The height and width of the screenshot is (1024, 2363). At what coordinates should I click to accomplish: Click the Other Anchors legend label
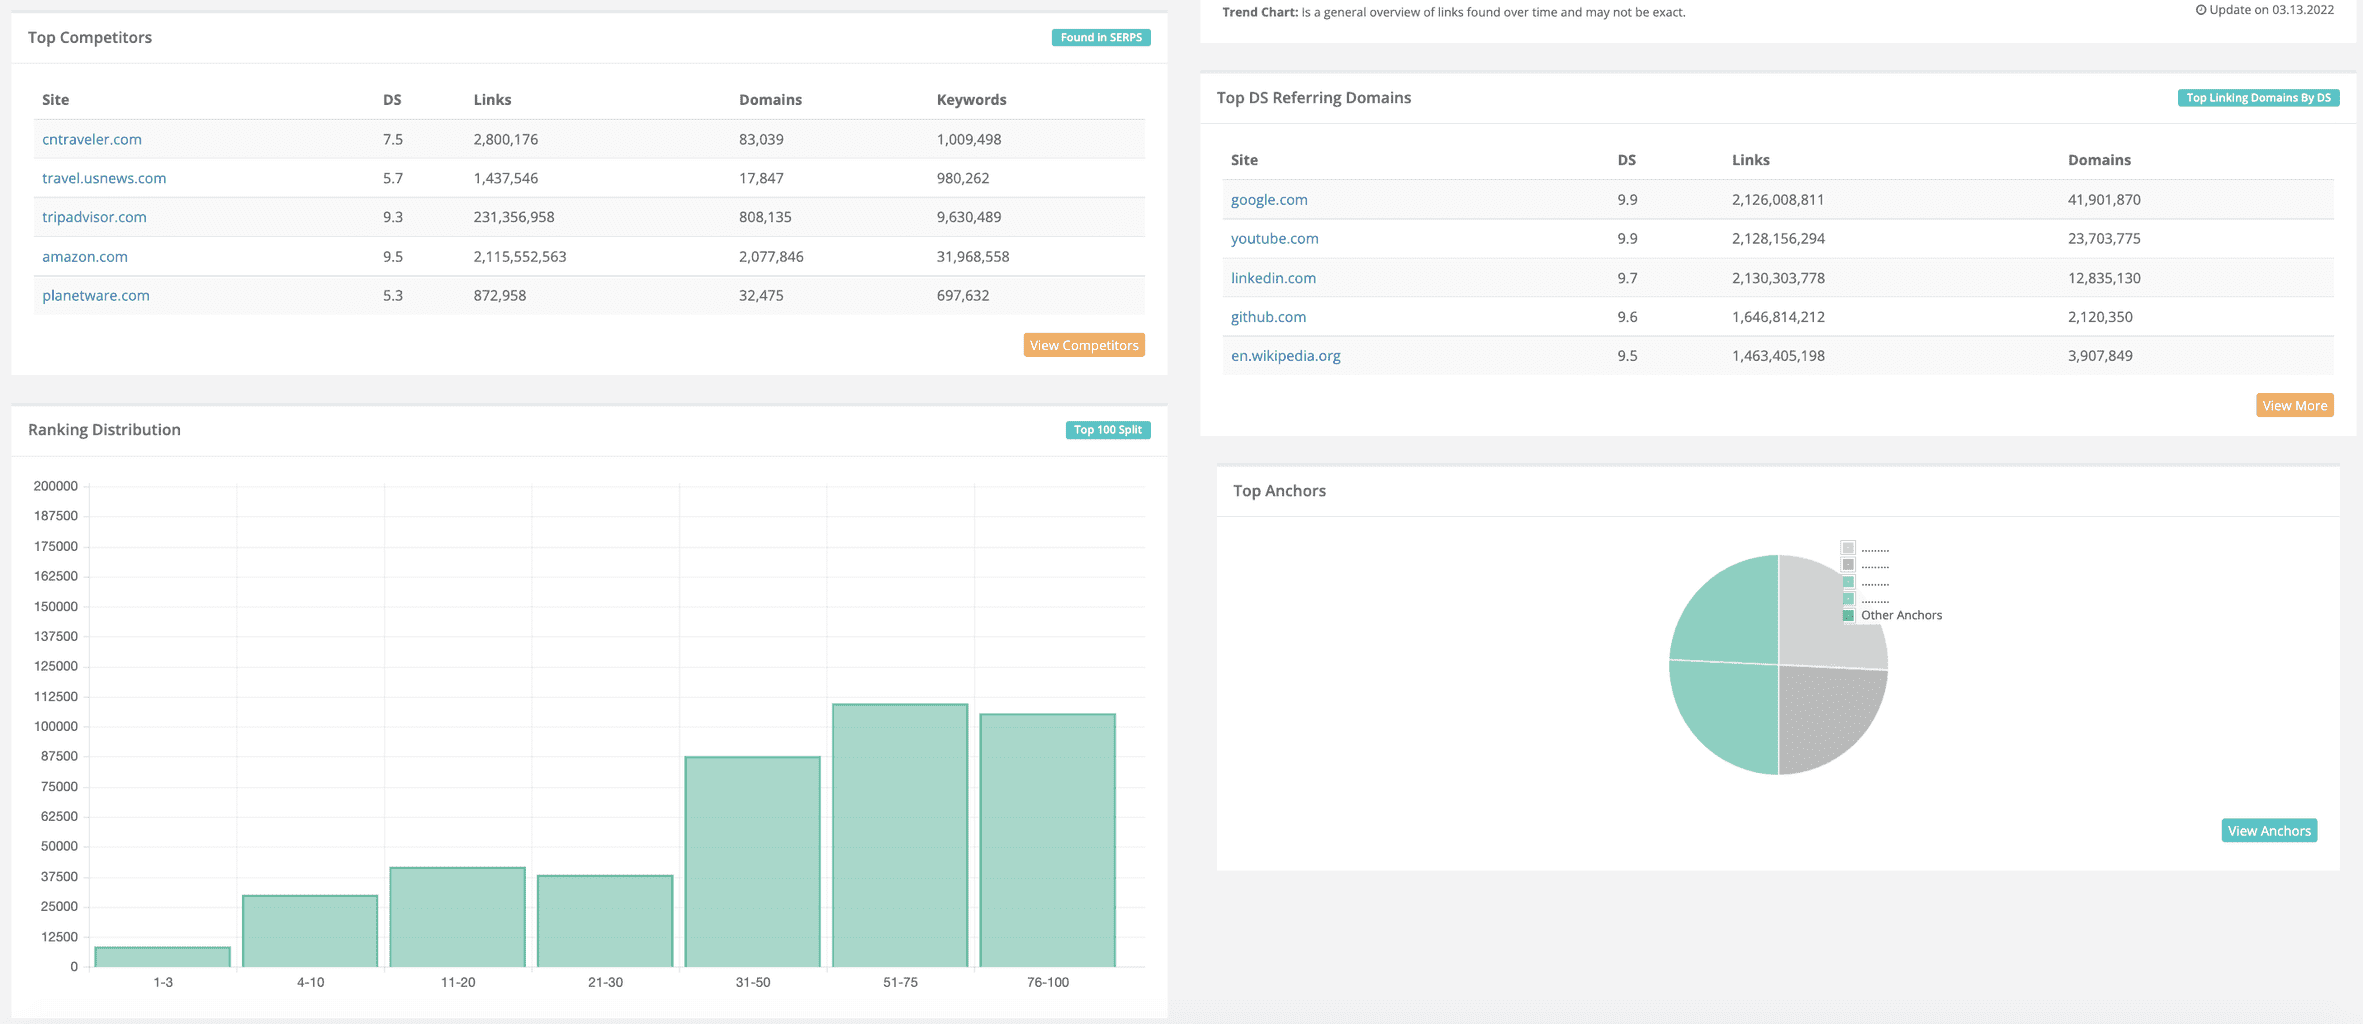point(1901,616)
